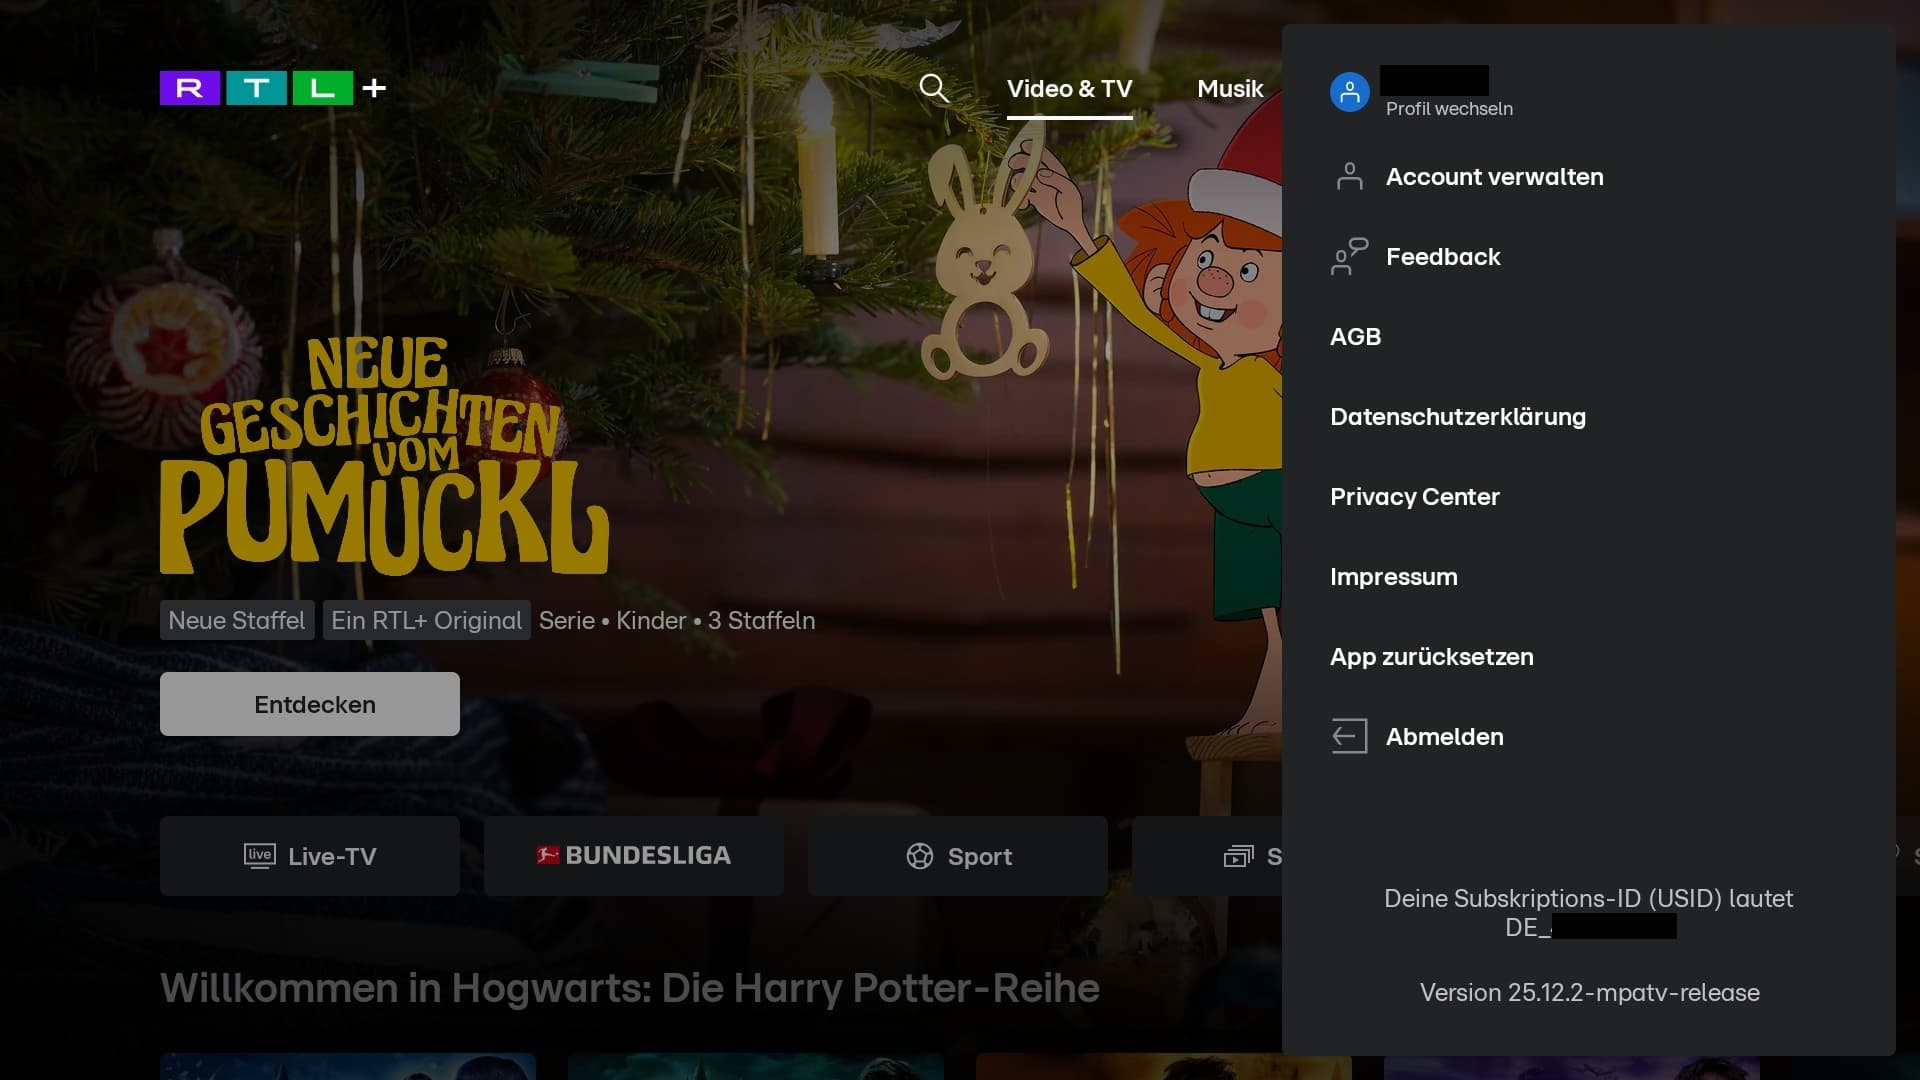Click the Sport soccer ball icon
1920x1080 pixels.
[919, 856]
